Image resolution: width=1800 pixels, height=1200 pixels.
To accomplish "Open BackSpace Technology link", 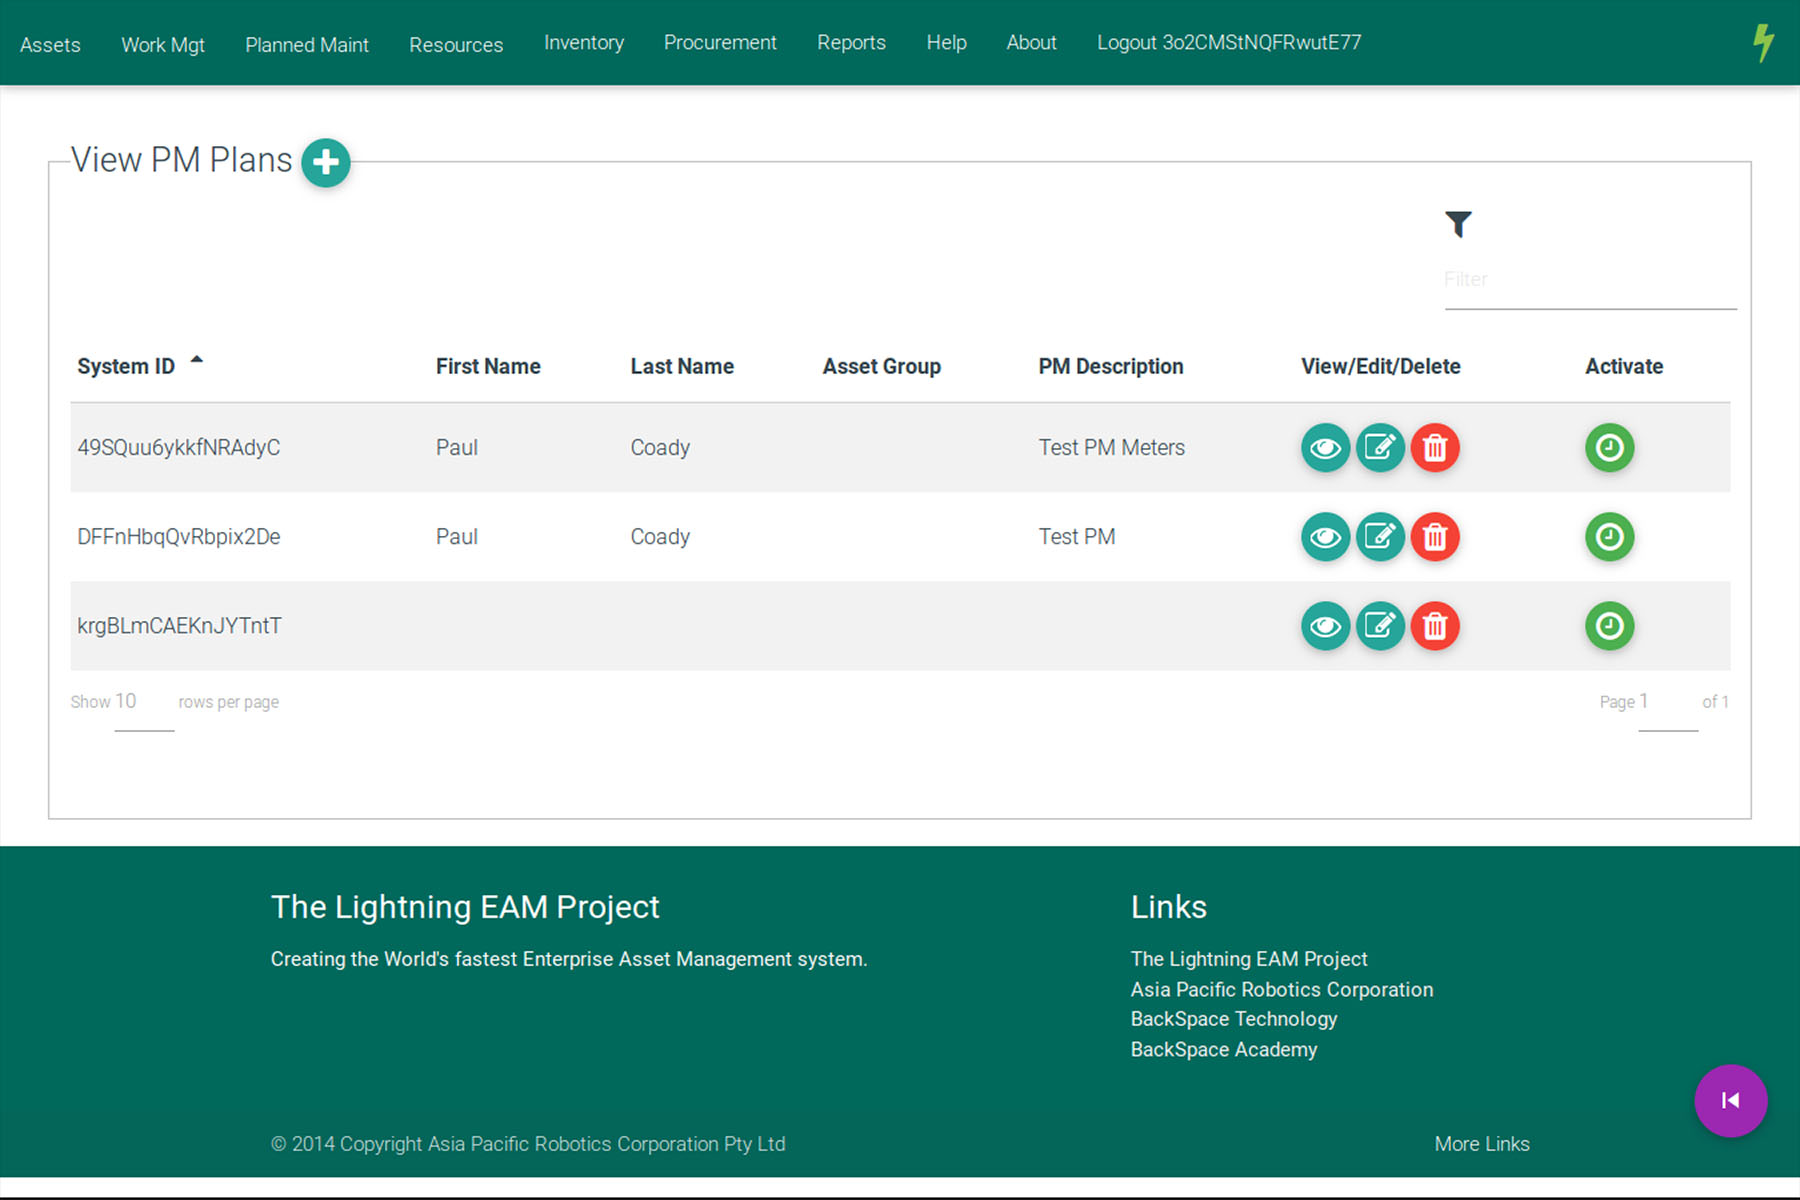I will pyautogui.click(x=1234, y=1019).
